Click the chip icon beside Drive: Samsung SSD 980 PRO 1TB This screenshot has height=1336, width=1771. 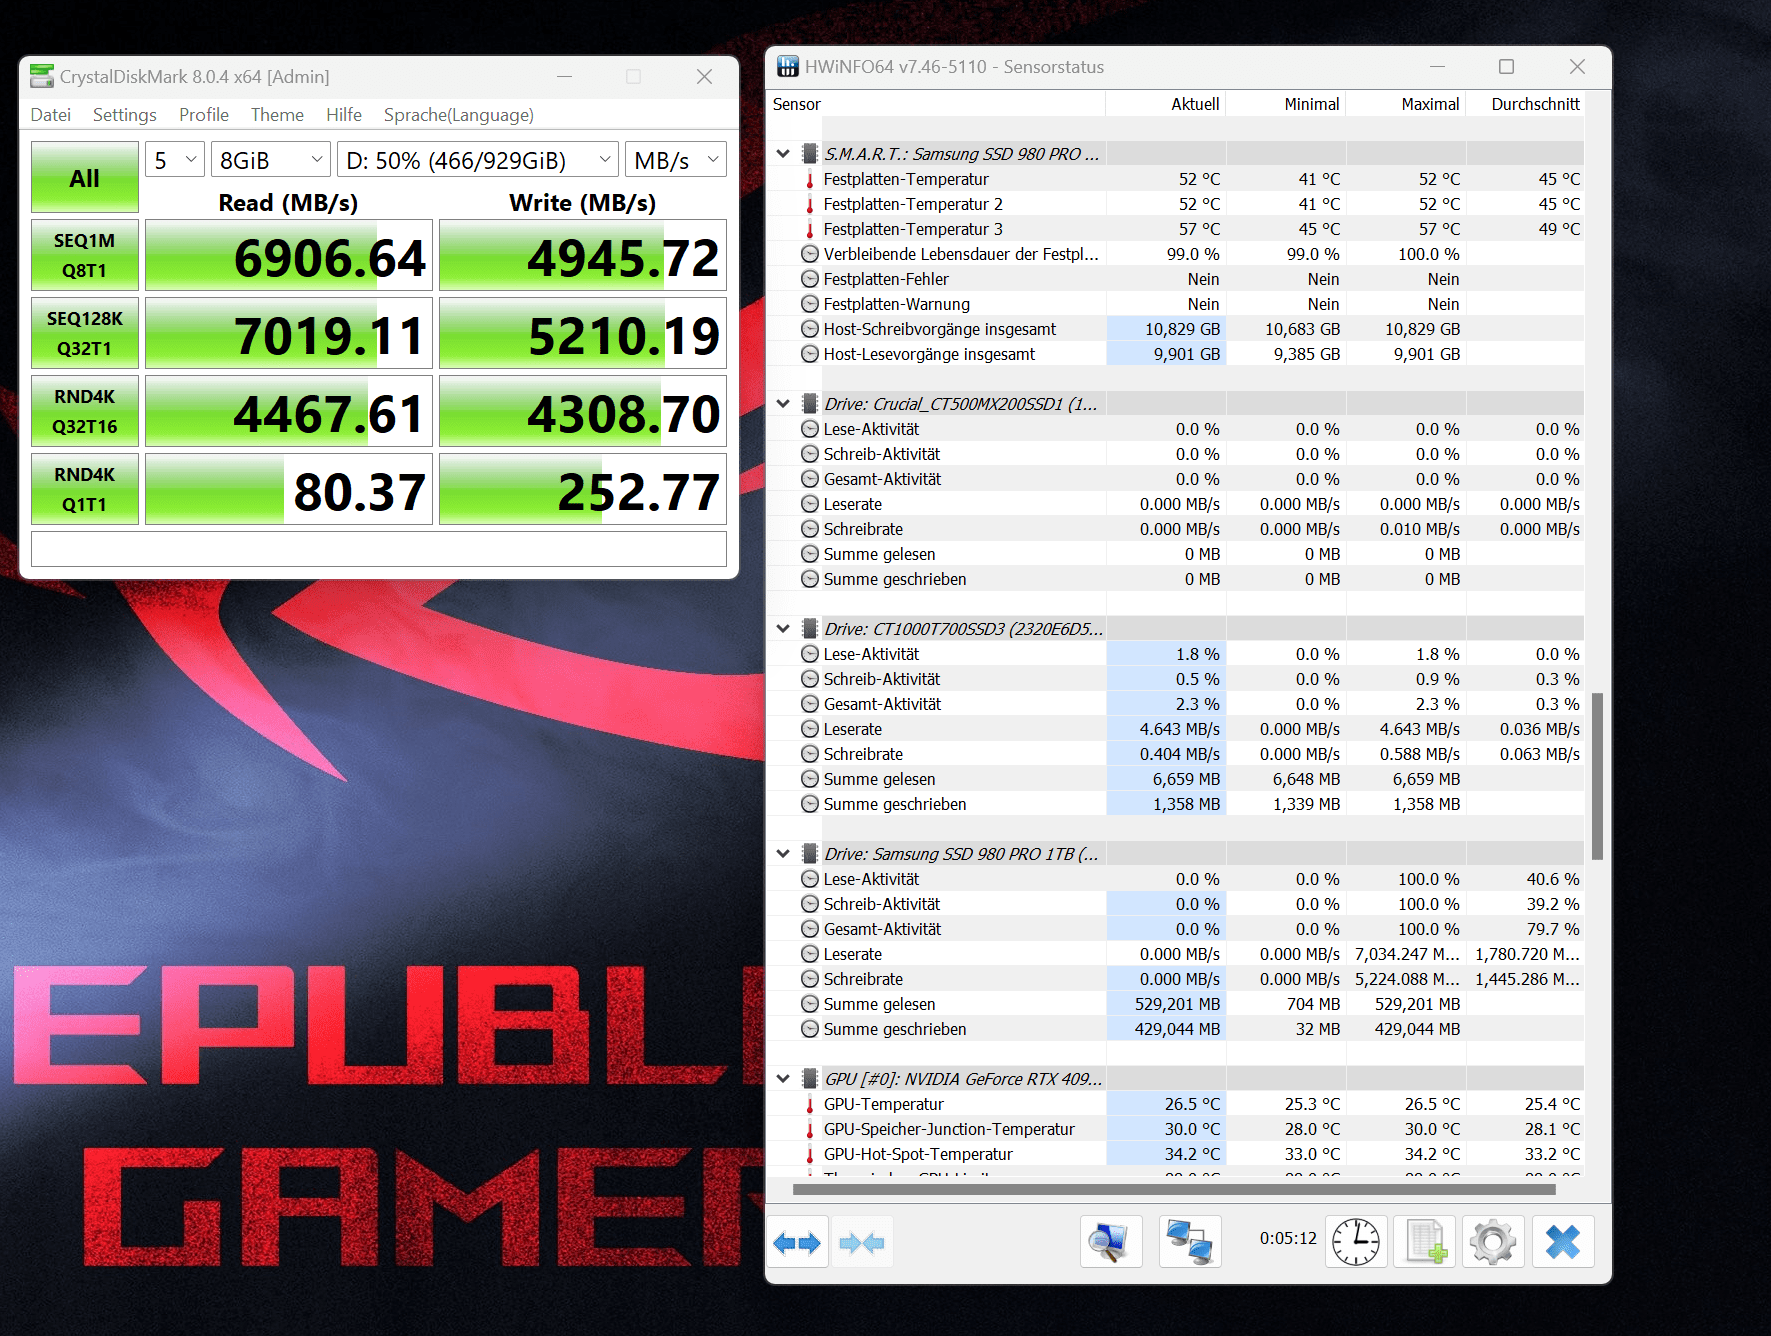pyautogui.click(x=810, y=854)
